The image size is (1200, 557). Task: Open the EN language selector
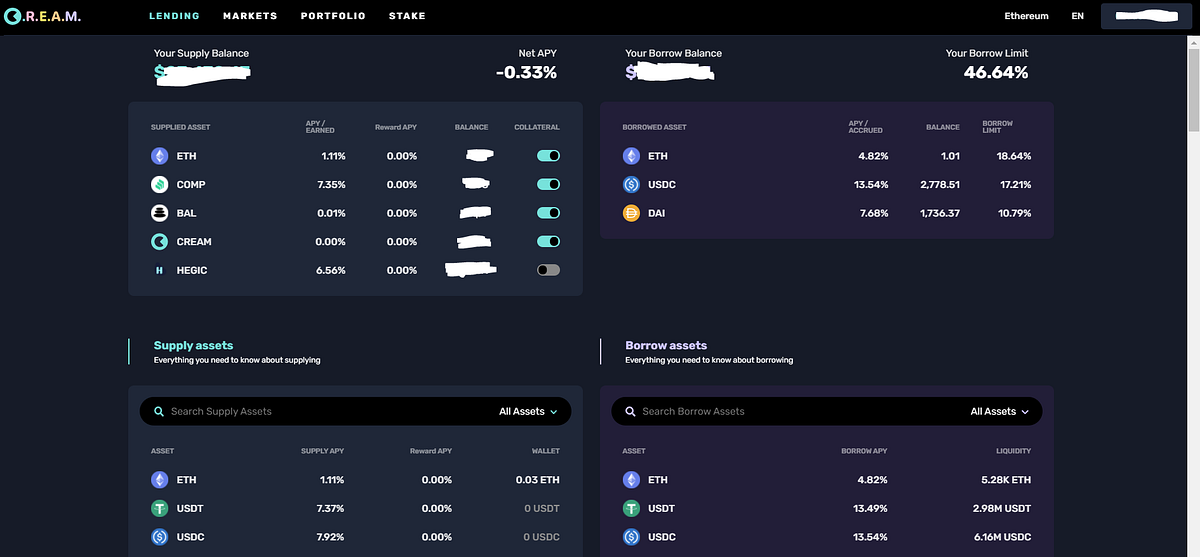[1077, 16]
